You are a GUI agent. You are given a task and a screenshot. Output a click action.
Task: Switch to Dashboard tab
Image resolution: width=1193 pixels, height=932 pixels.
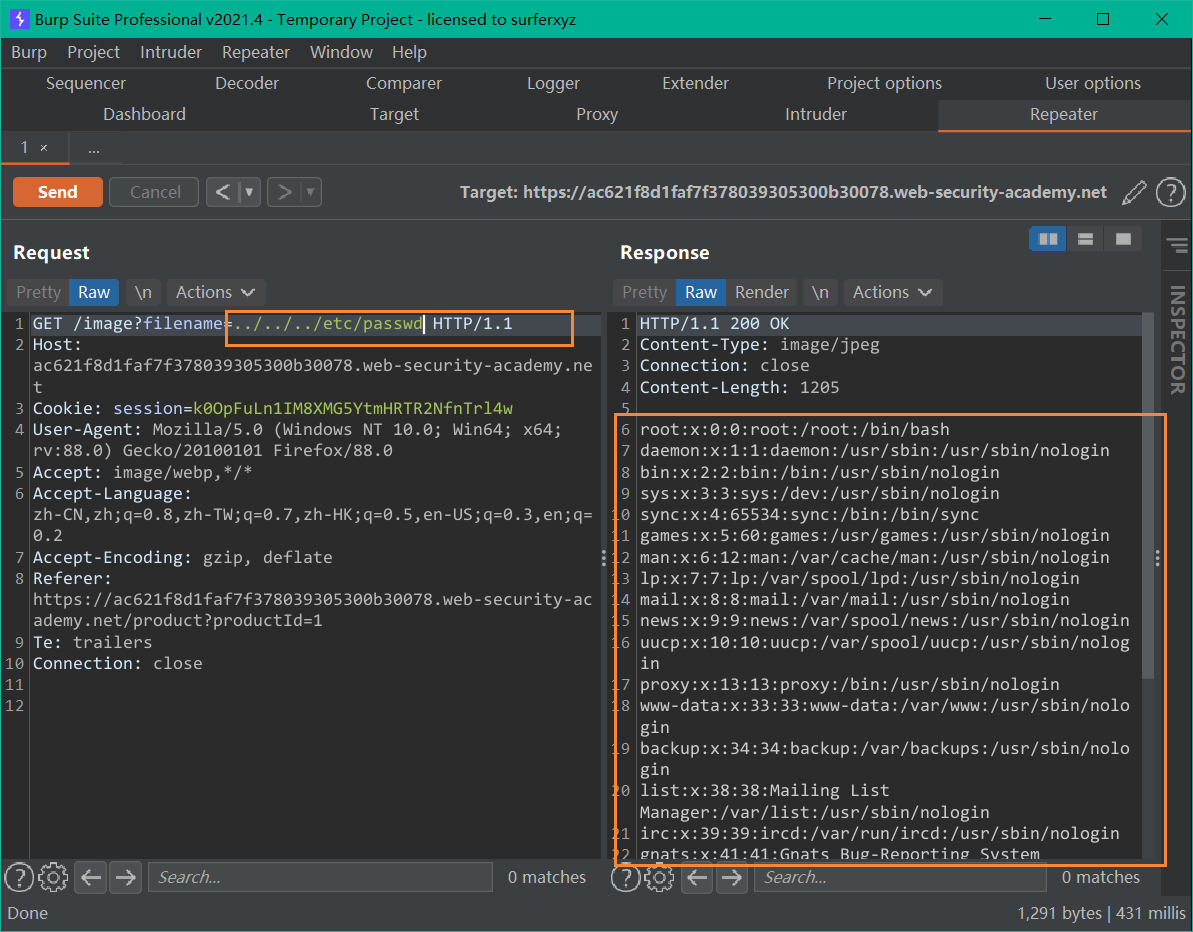pos(145,114)
